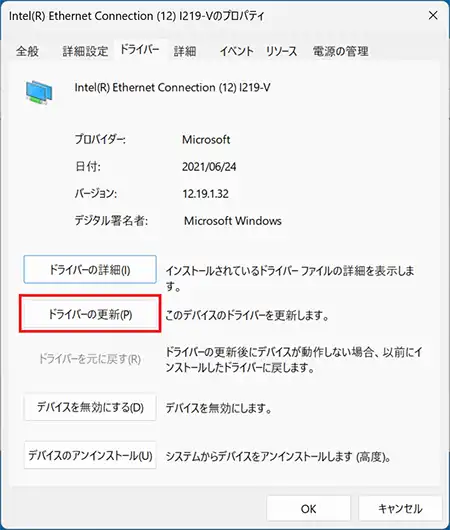
Task: Click the date value 2021/06/24
Action: 209,167
